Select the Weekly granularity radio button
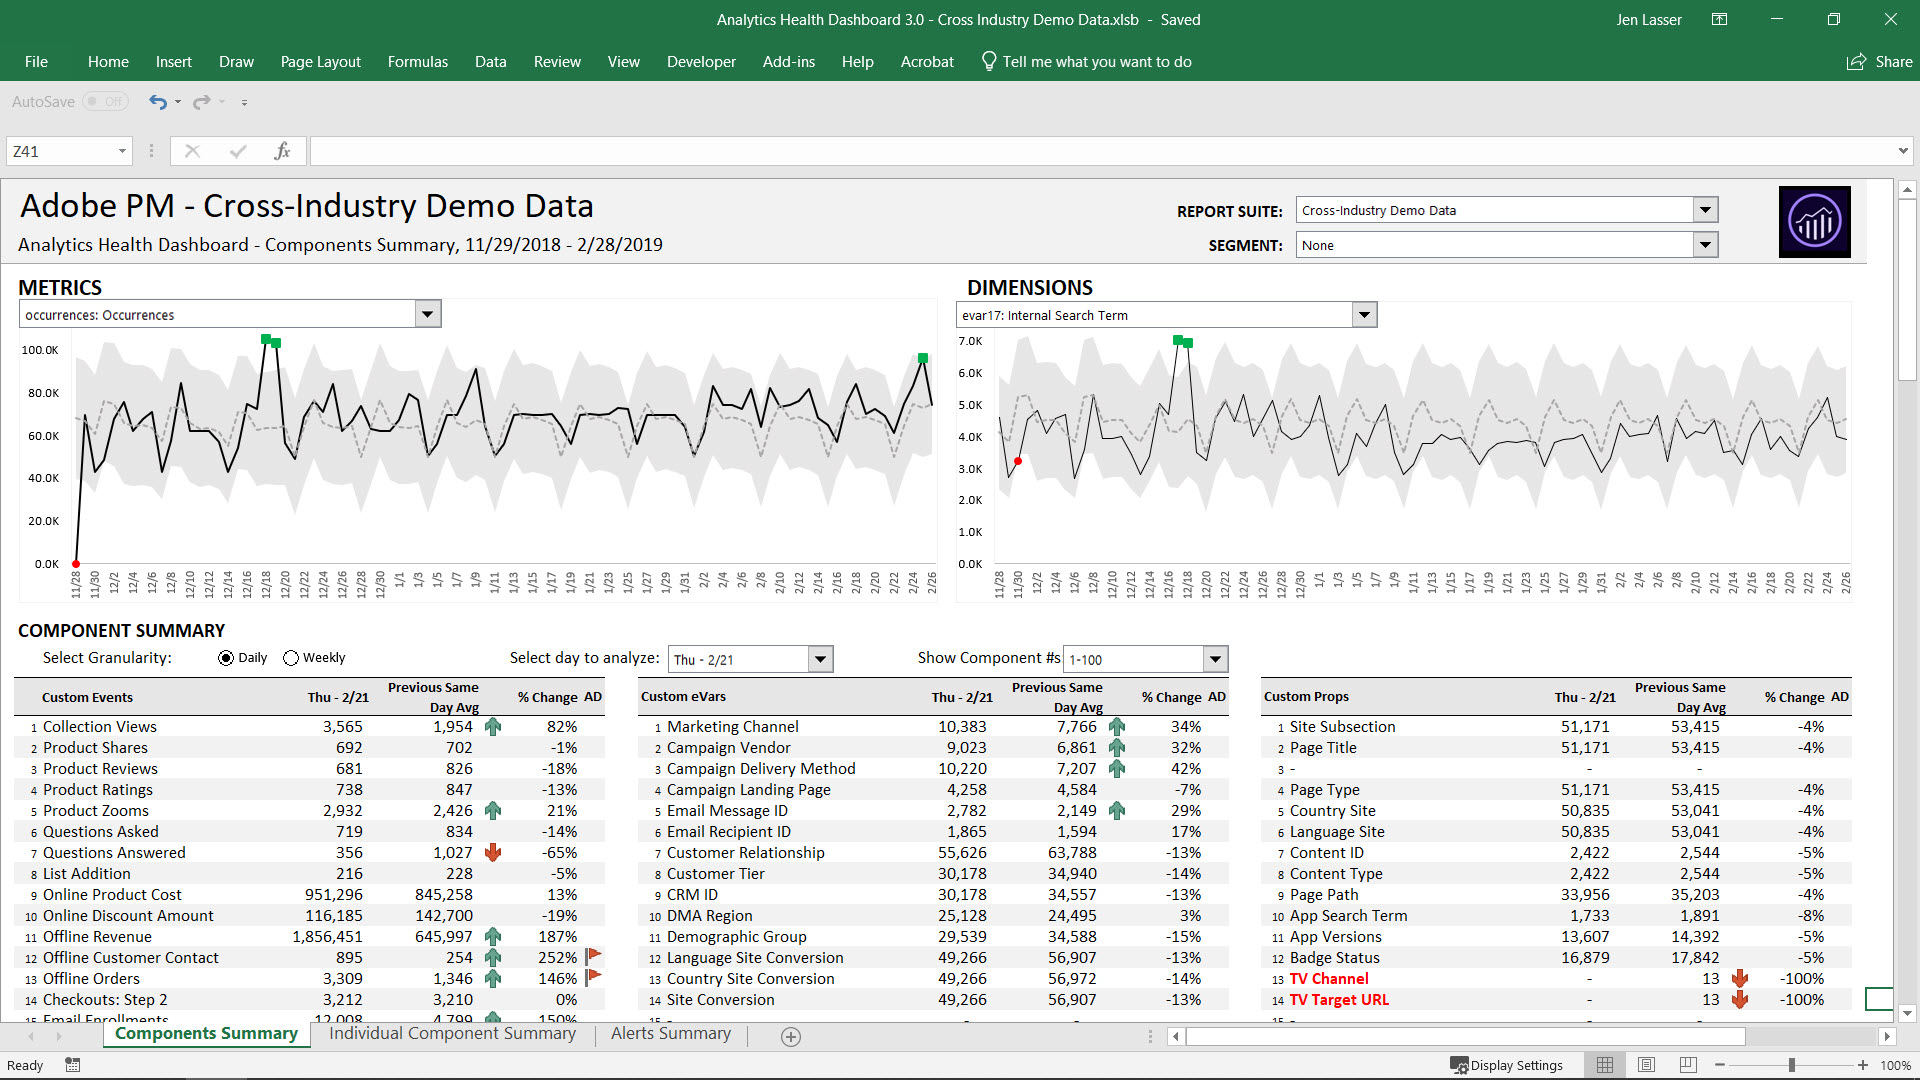 click(x=291, y=658)
